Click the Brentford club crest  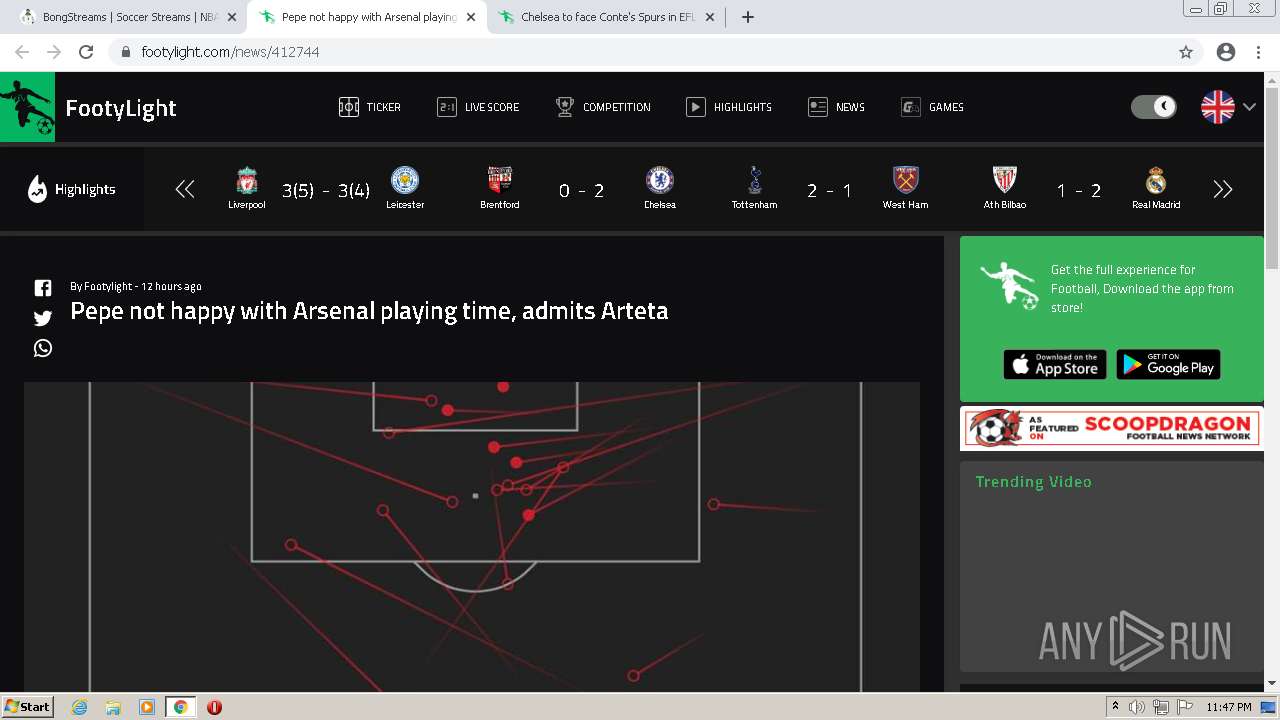tap(500, 181)
